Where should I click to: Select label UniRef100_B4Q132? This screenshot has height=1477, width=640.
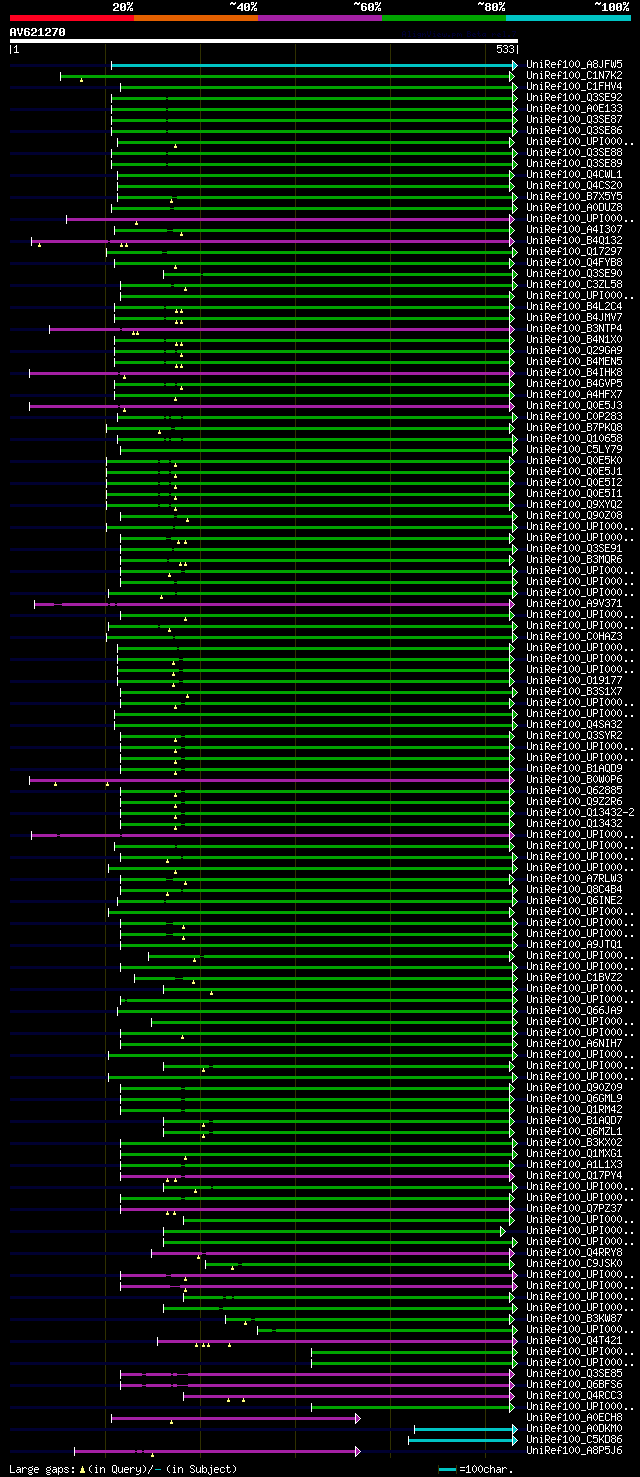point(574,240)
